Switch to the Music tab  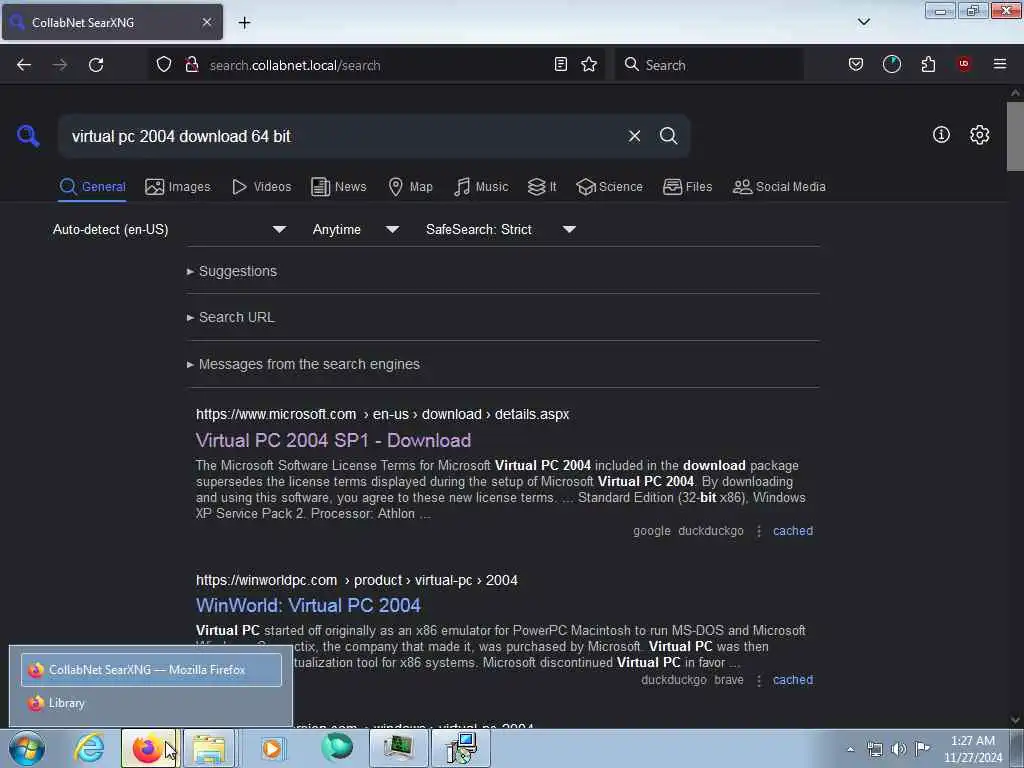(481, 187)
